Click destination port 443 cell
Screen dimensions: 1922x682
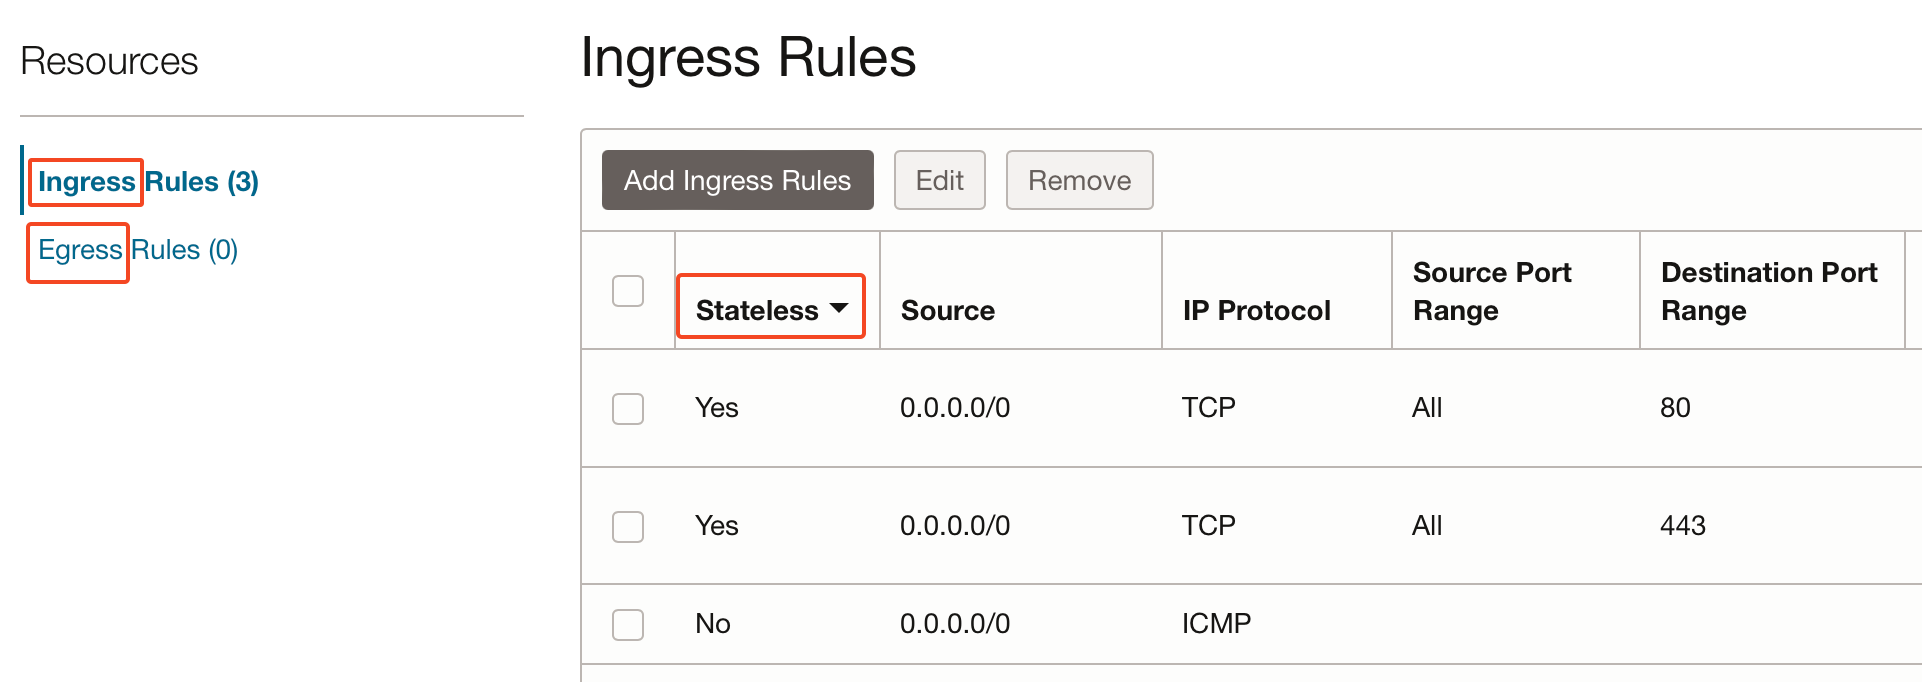click(1682, 526)
